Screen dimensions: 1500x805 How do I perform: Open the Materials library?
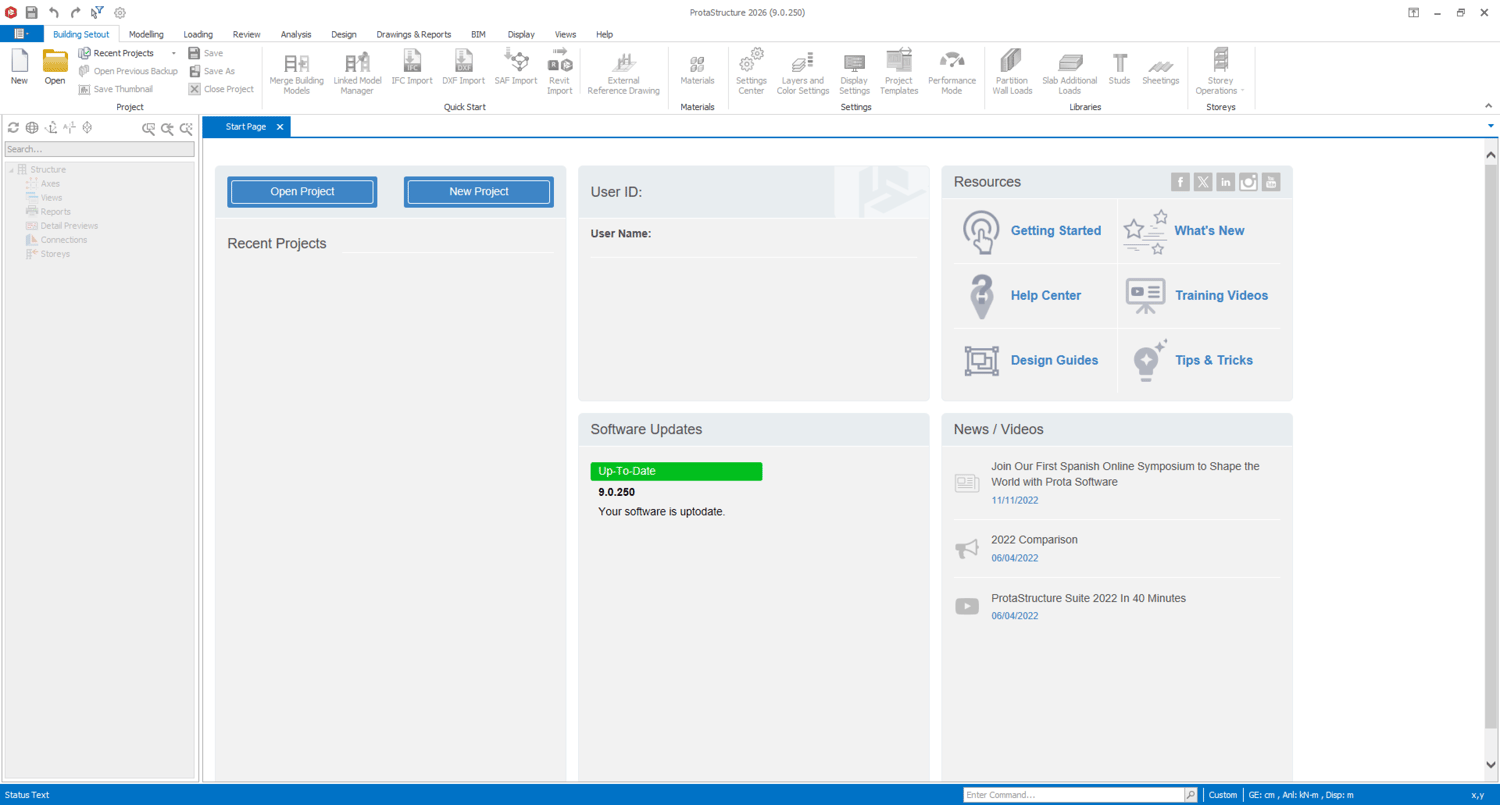697,68
